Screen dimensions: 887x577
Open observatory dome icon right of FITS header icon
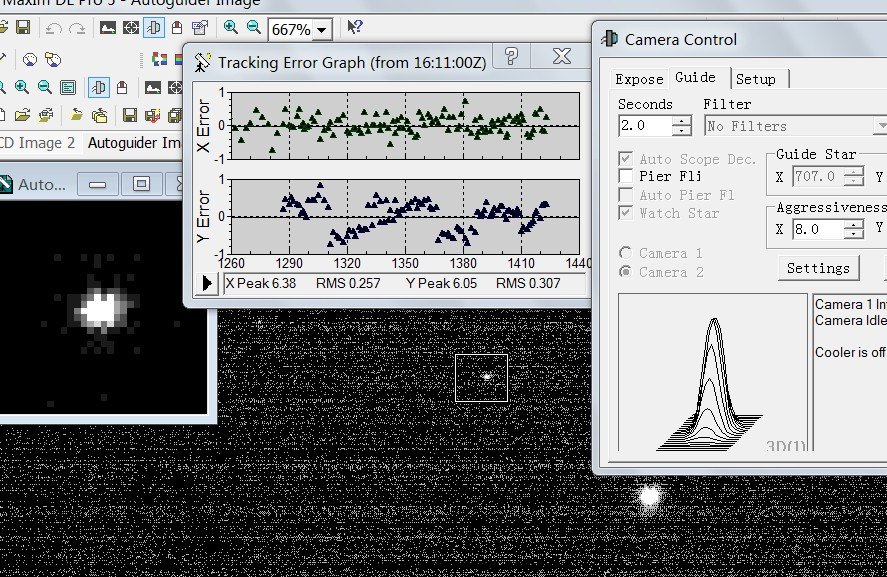122,87
